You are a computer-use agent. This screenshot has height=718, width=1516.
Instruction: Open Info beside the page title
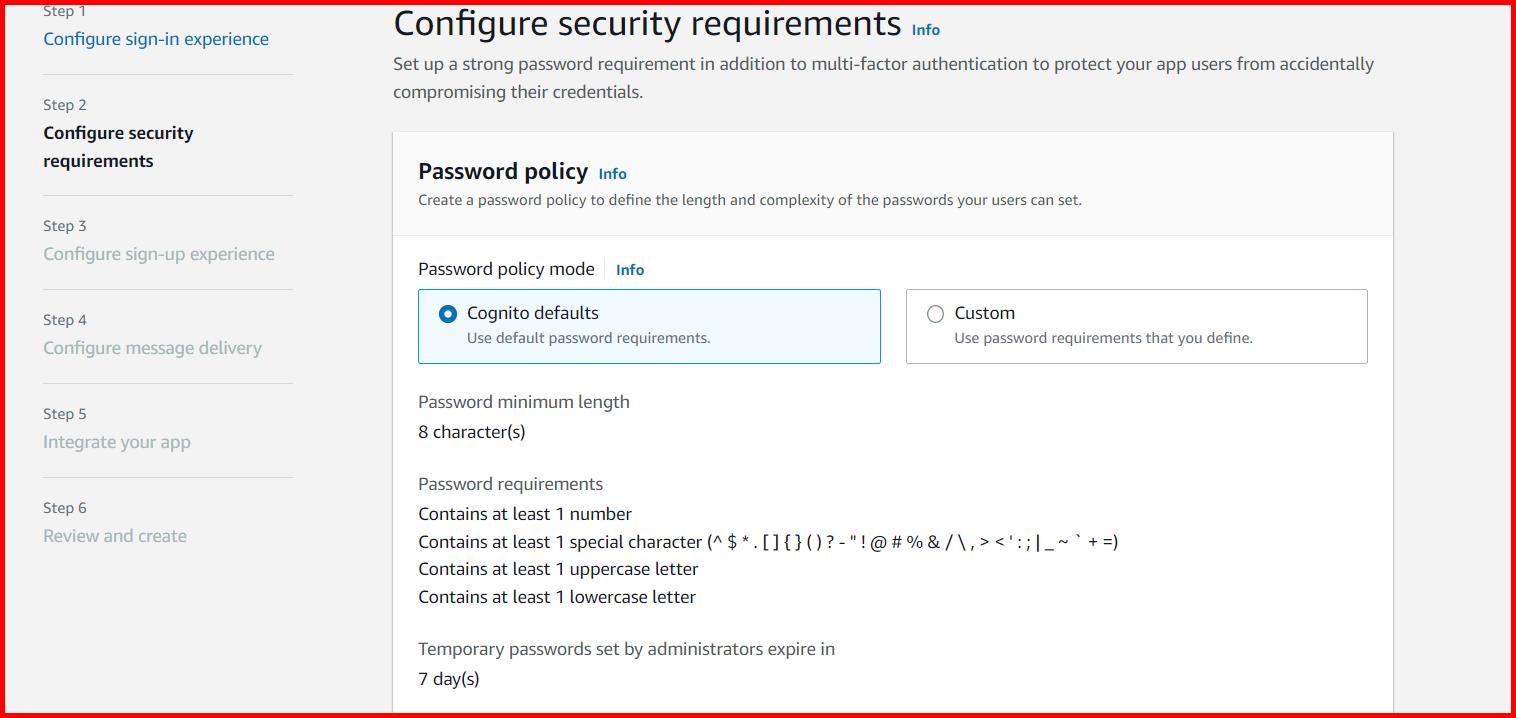coord(925,30)
